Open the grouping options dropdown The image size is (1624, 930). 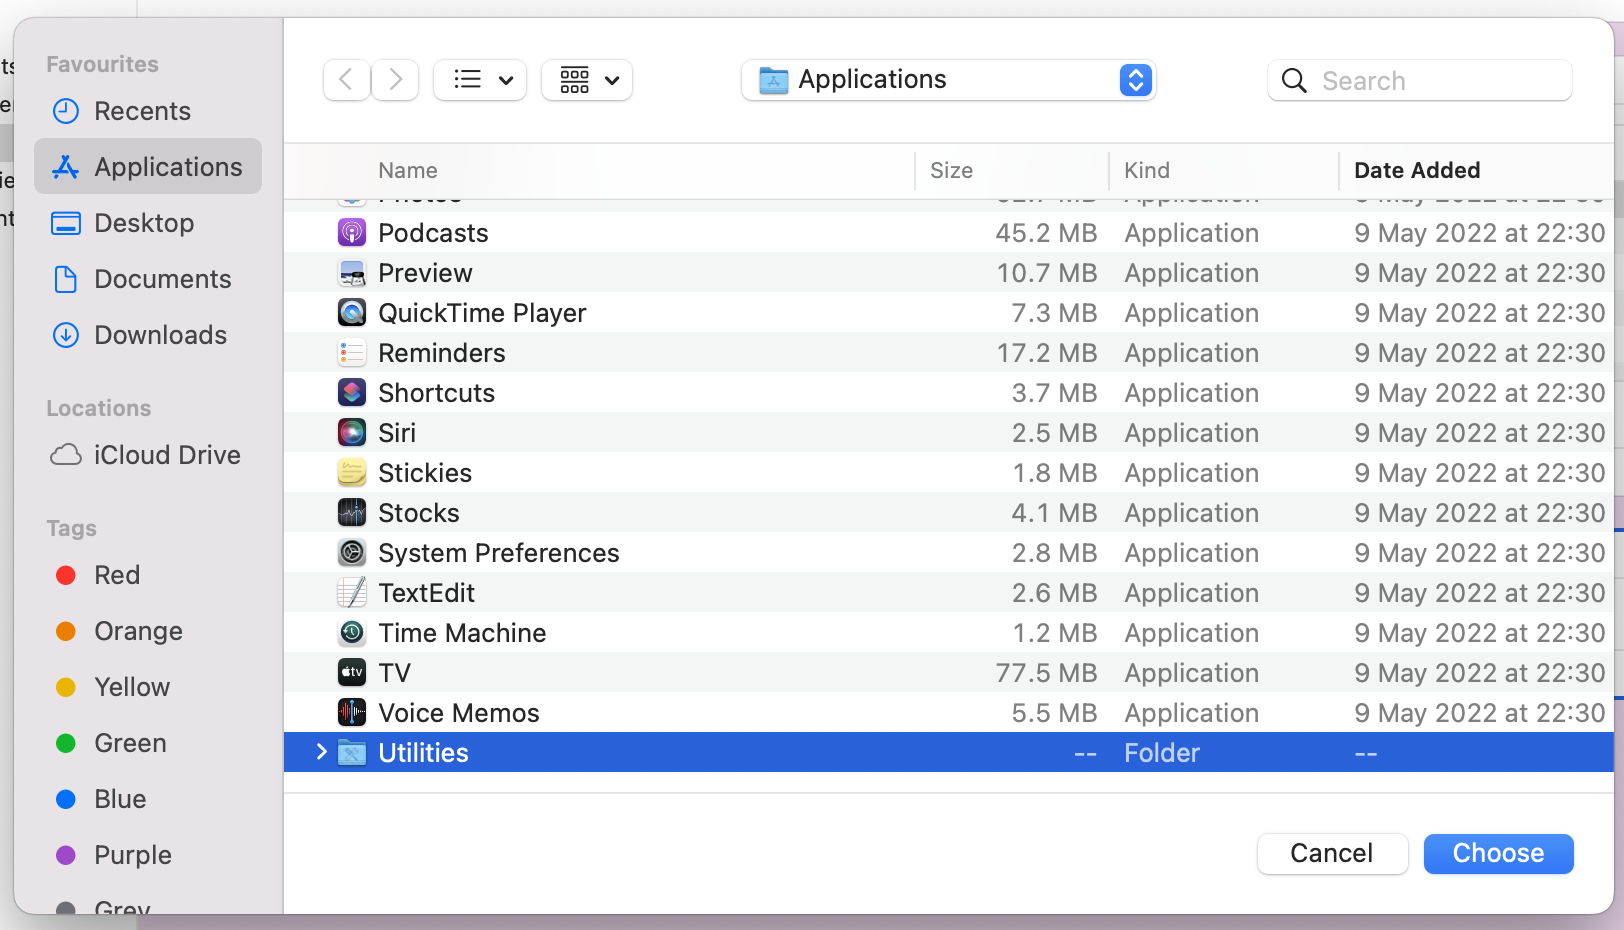click(587, 80)
